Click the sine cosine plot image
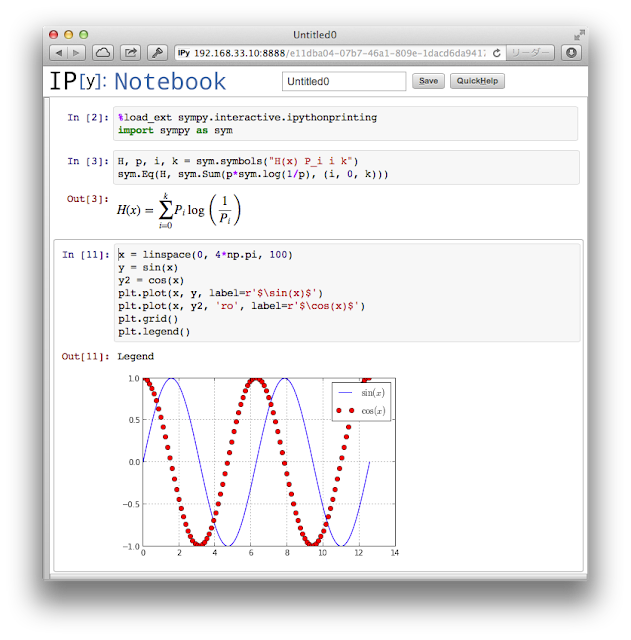Screen dimensions: 631x640 (261, 465)
